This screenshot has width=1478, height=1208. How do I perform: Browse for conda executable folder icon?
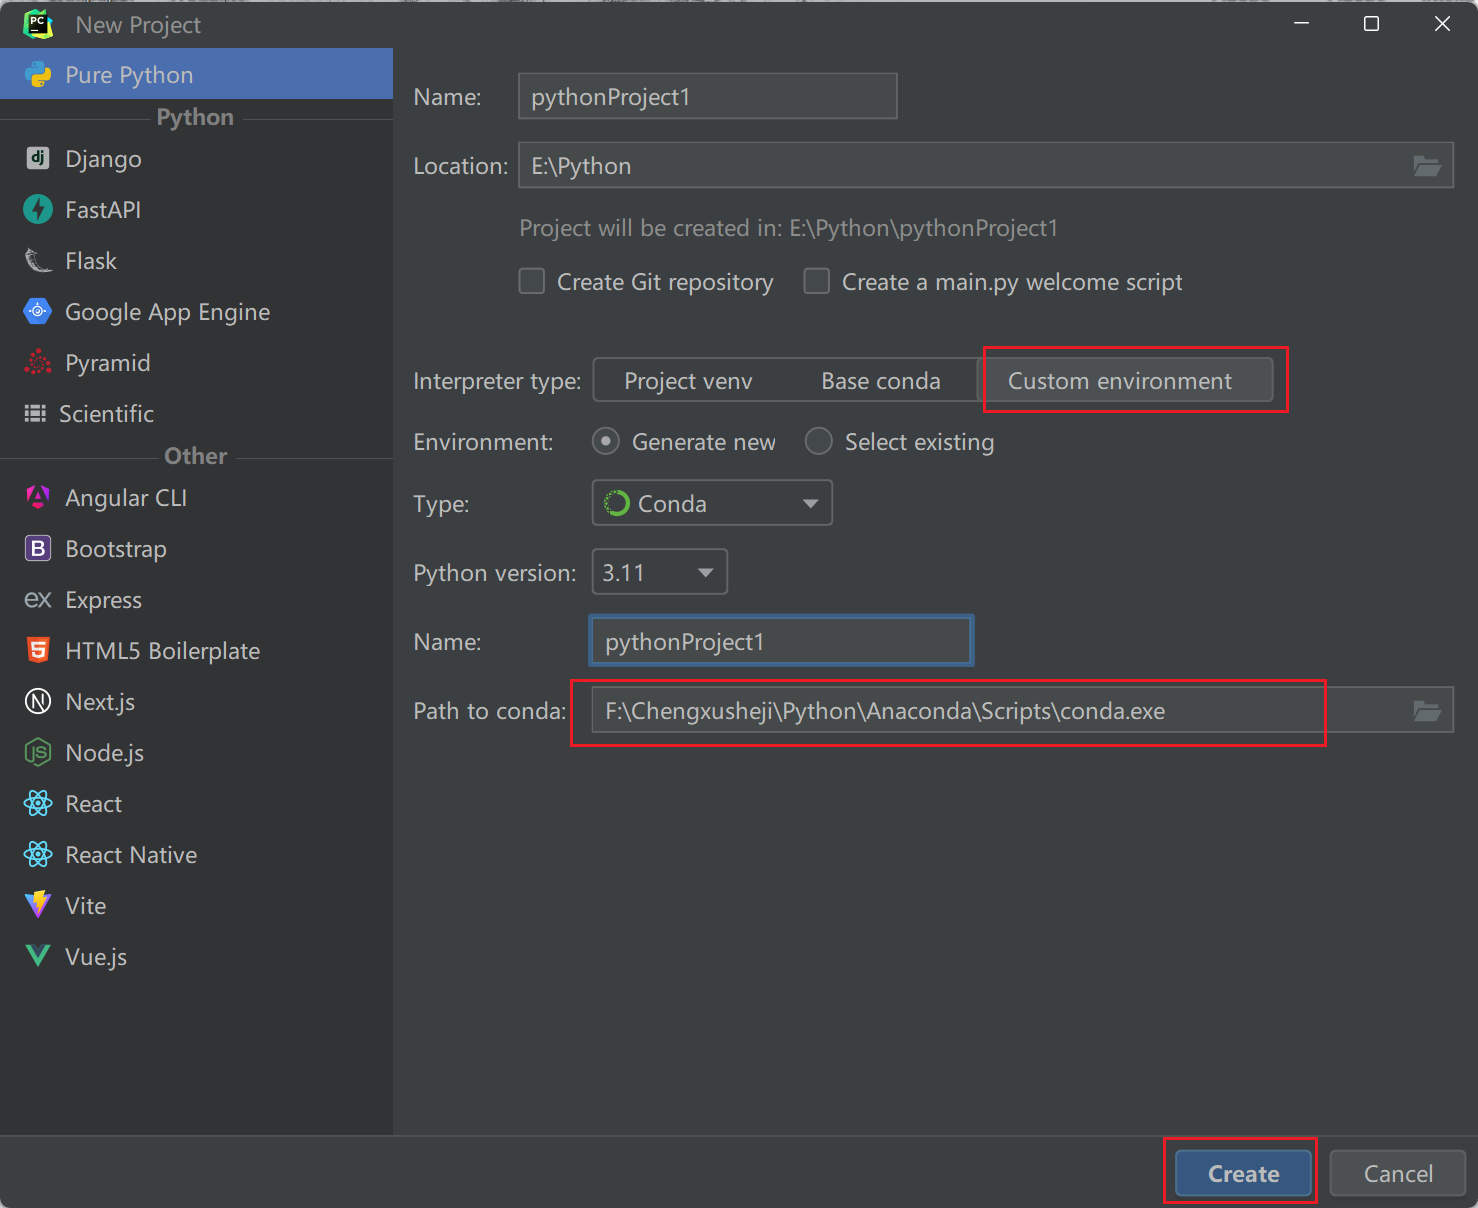[1427, 711]
